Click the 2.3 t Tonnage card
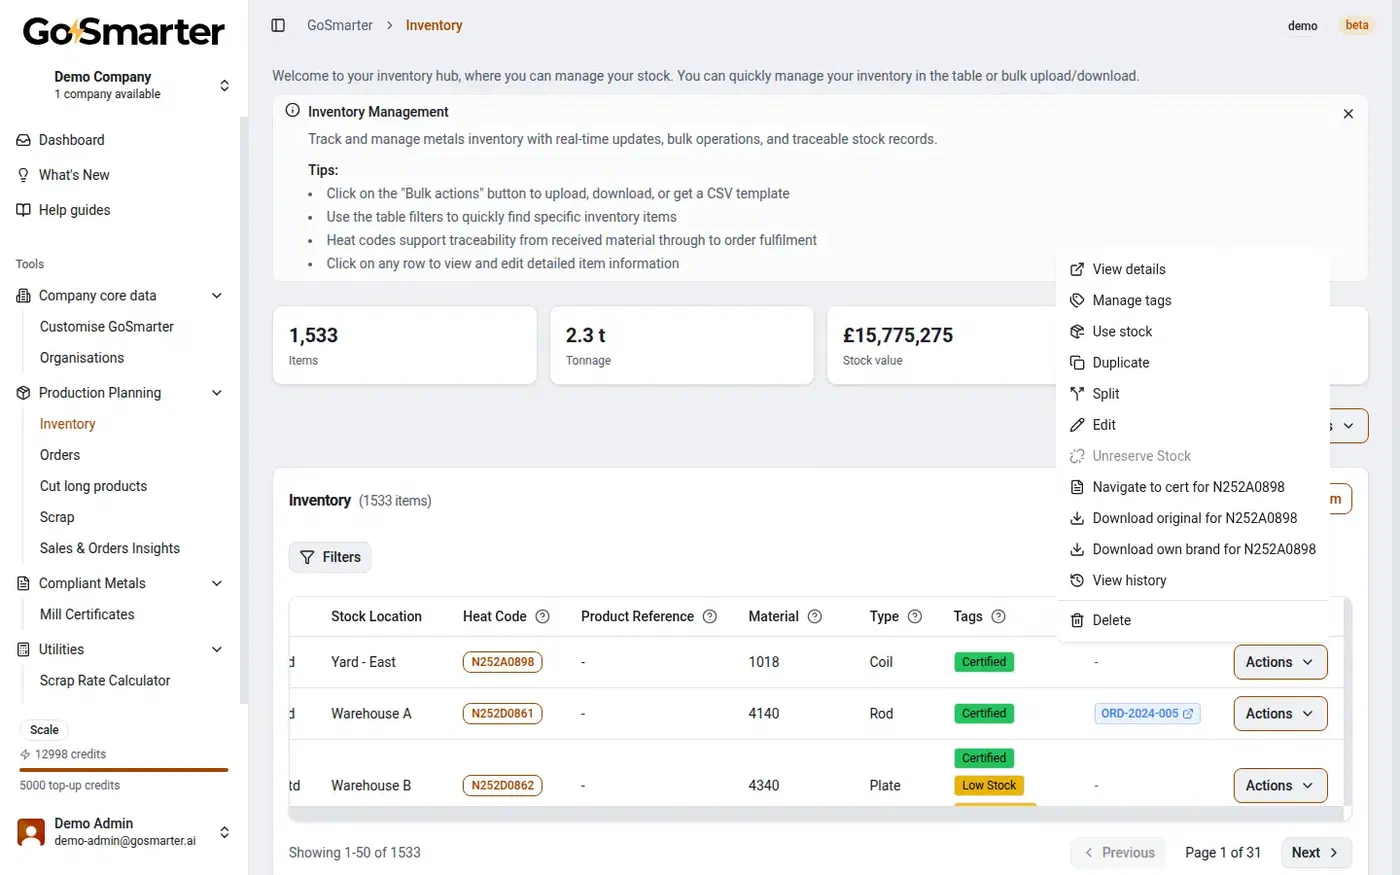 [682, 346]
